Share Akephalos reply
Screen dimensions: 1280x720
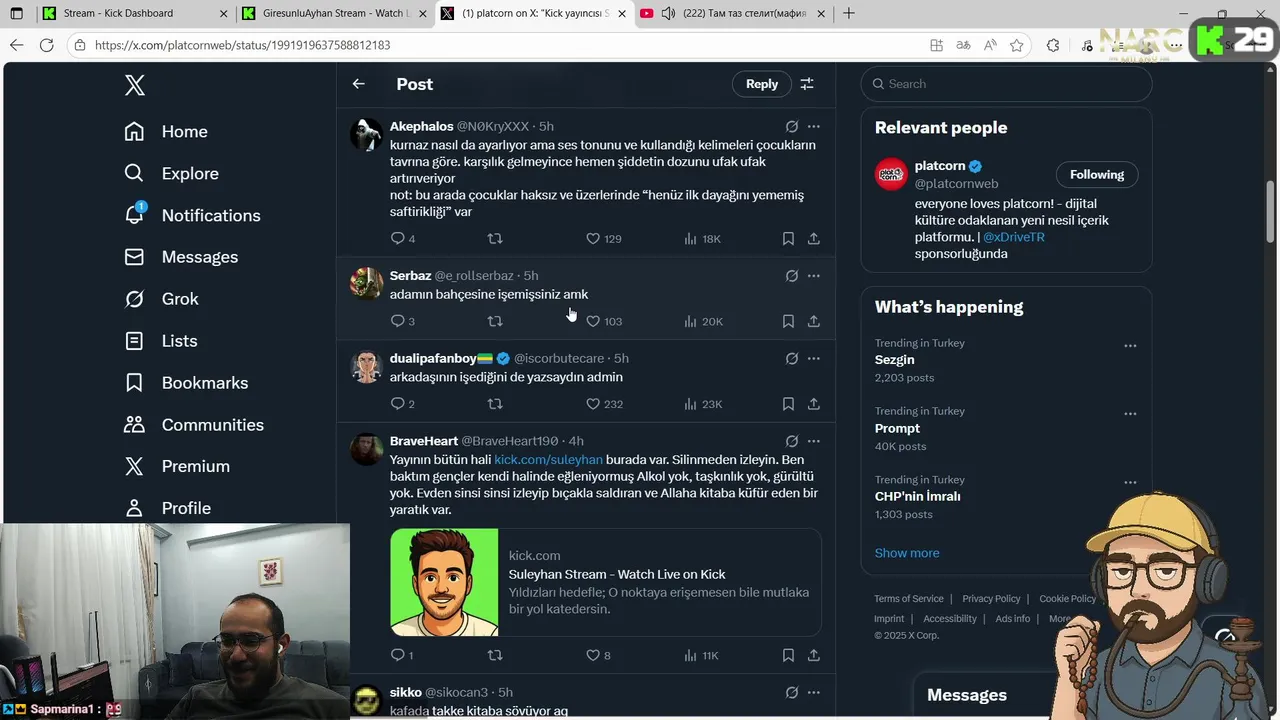814,239
